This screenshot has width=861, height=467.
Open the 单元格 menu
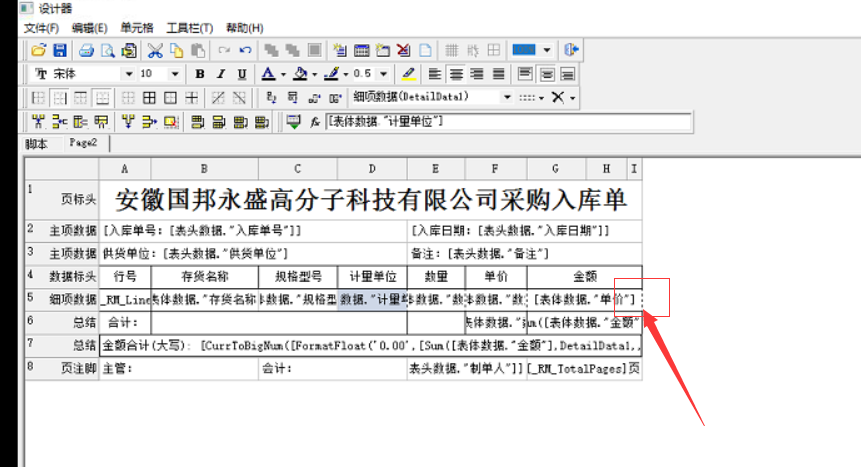point(137,28)
